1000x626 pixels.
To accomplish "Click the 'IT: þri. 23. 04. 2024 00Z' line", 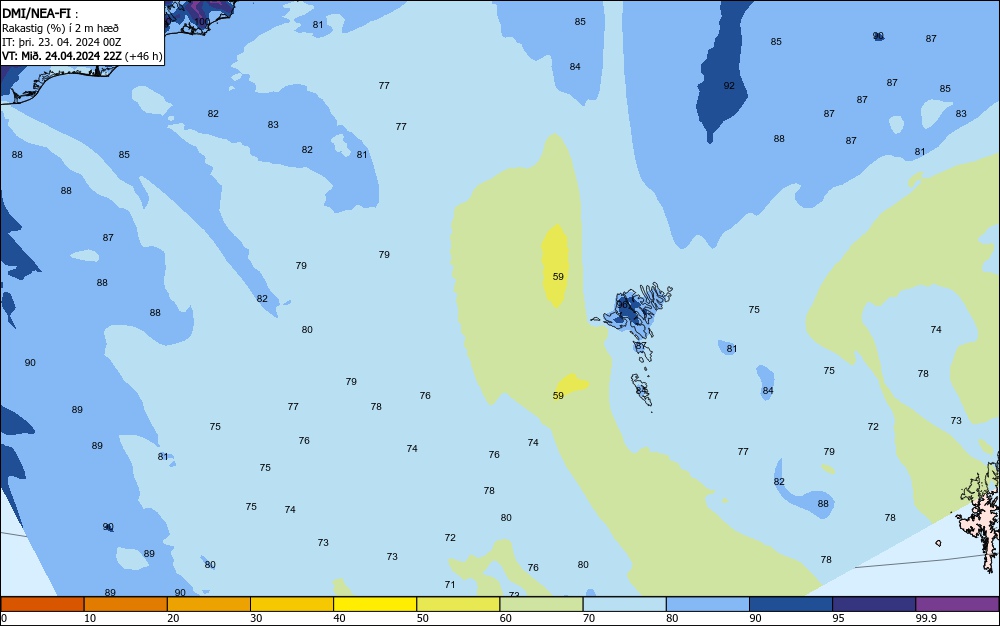I will [61, 42].
